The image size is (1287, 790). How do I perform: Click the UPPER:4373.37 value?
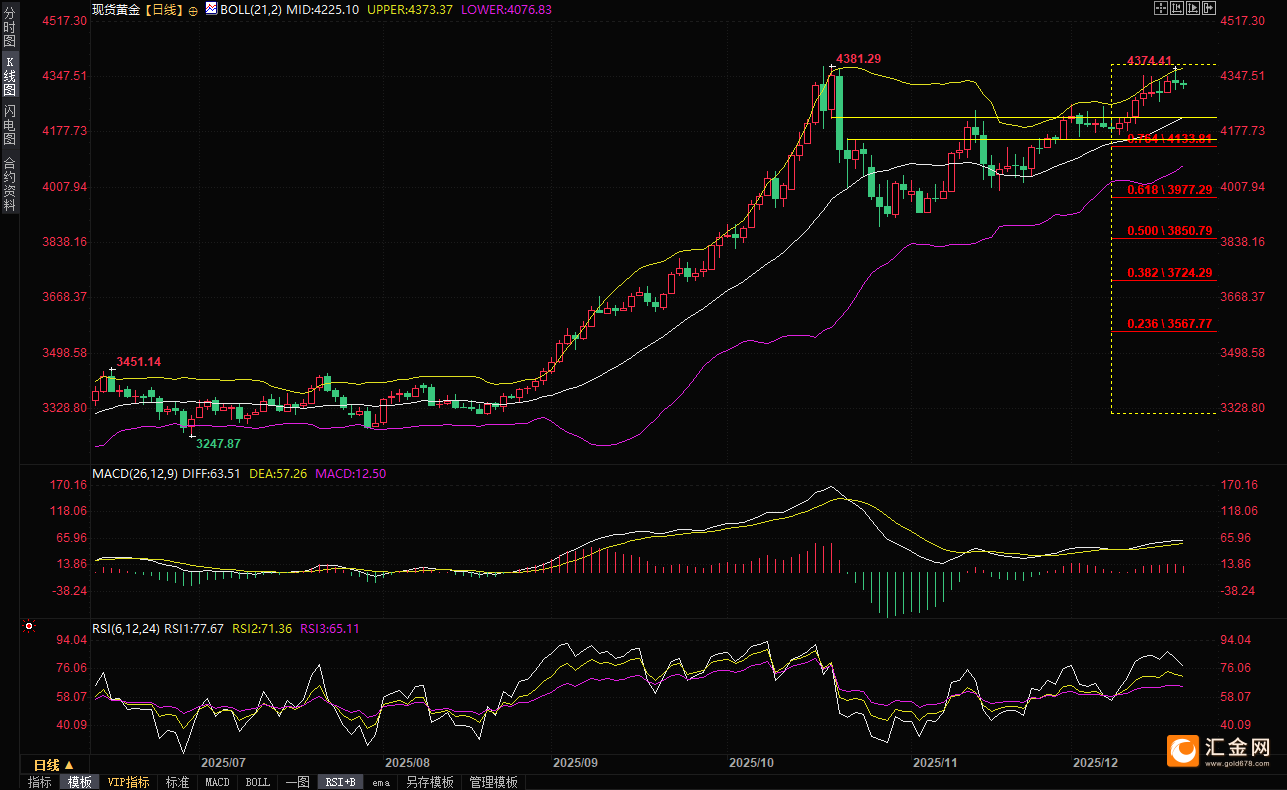tap(410, 9)
